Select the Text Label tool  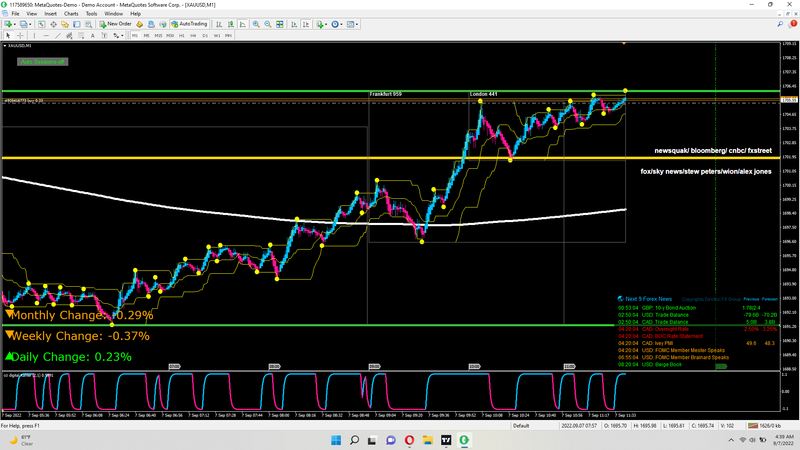104,36
